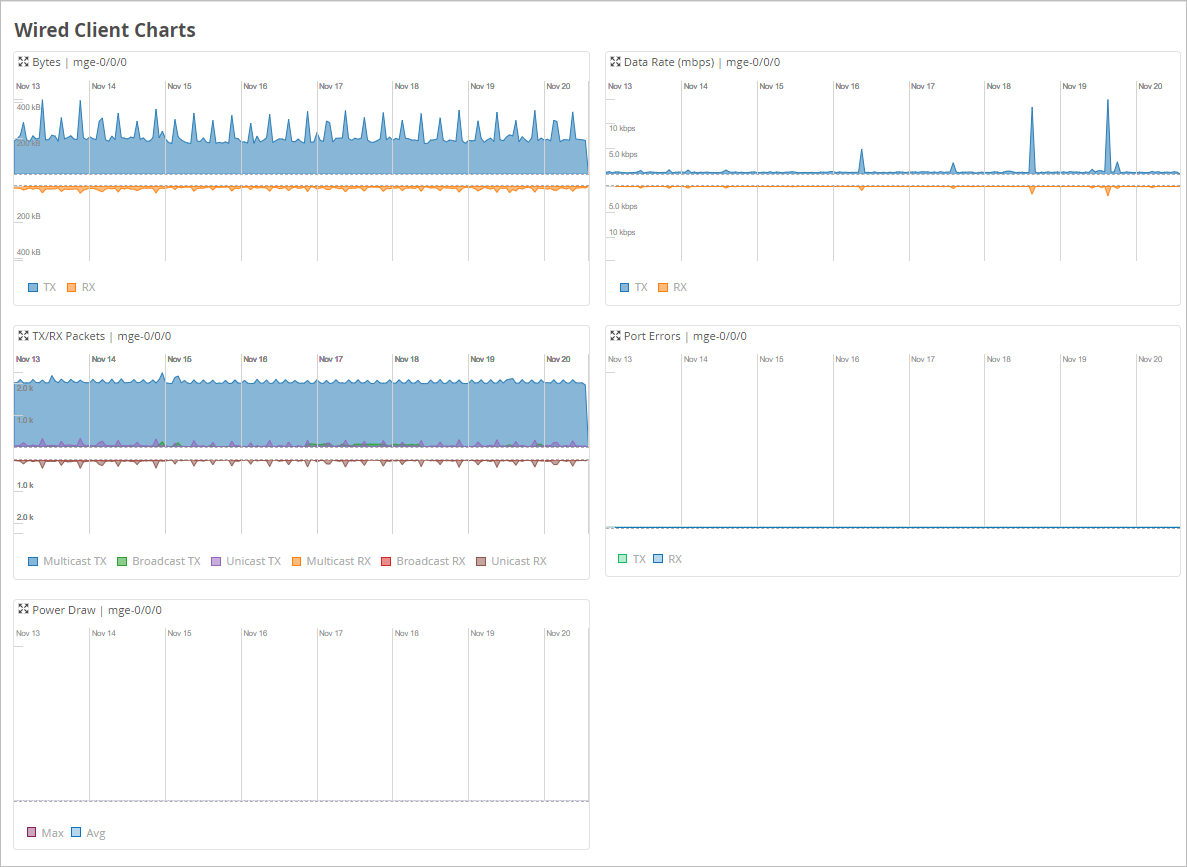This screenshot has width=1187, height=867.
Task: Toggle Broadcast RX in packets legend
Action: coord(423,561)
